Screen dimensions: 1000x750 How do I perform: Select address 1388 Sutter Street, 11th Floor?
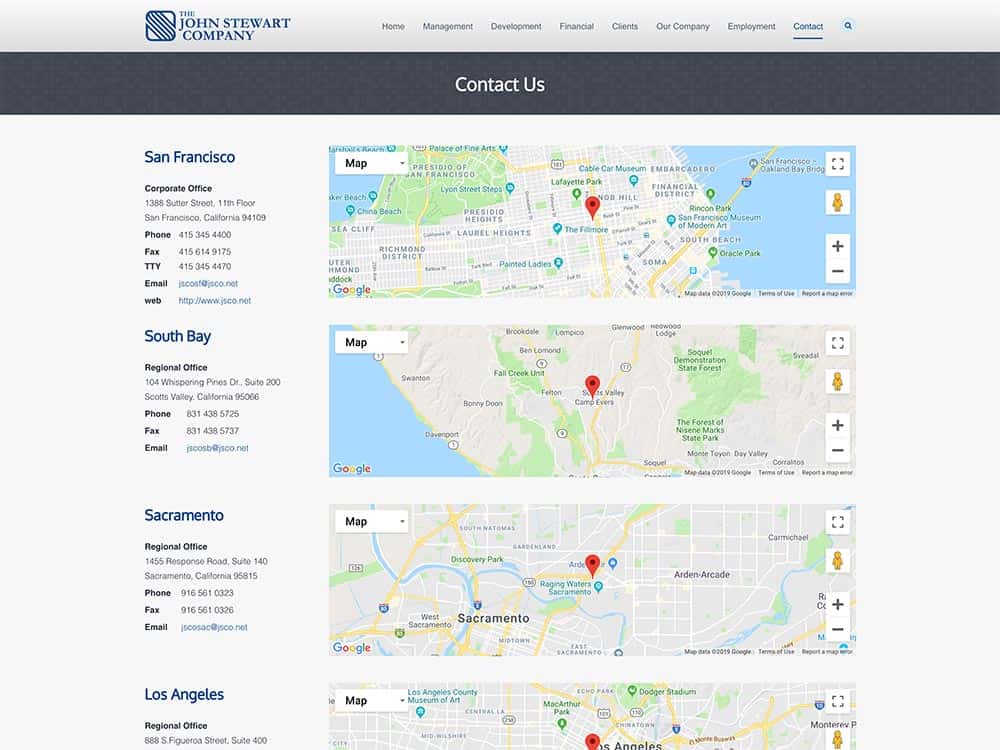click(200, 203)
